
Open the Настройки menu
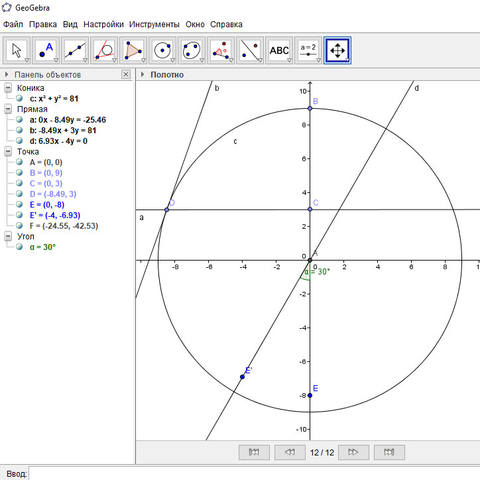click(103, 24)
